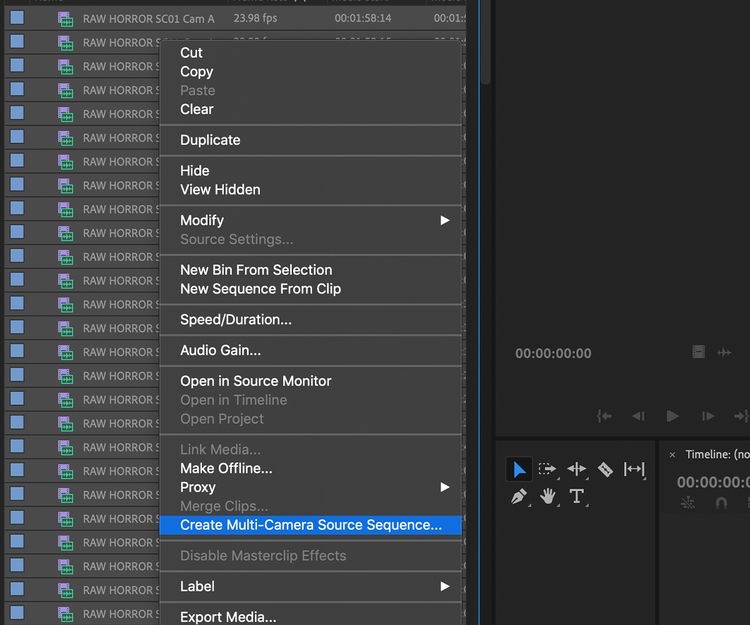Image resolution: width=750 pixels, height=625 pixels.
Task: Click the Timeline icon left of the snap magnet
Action: 688,503
